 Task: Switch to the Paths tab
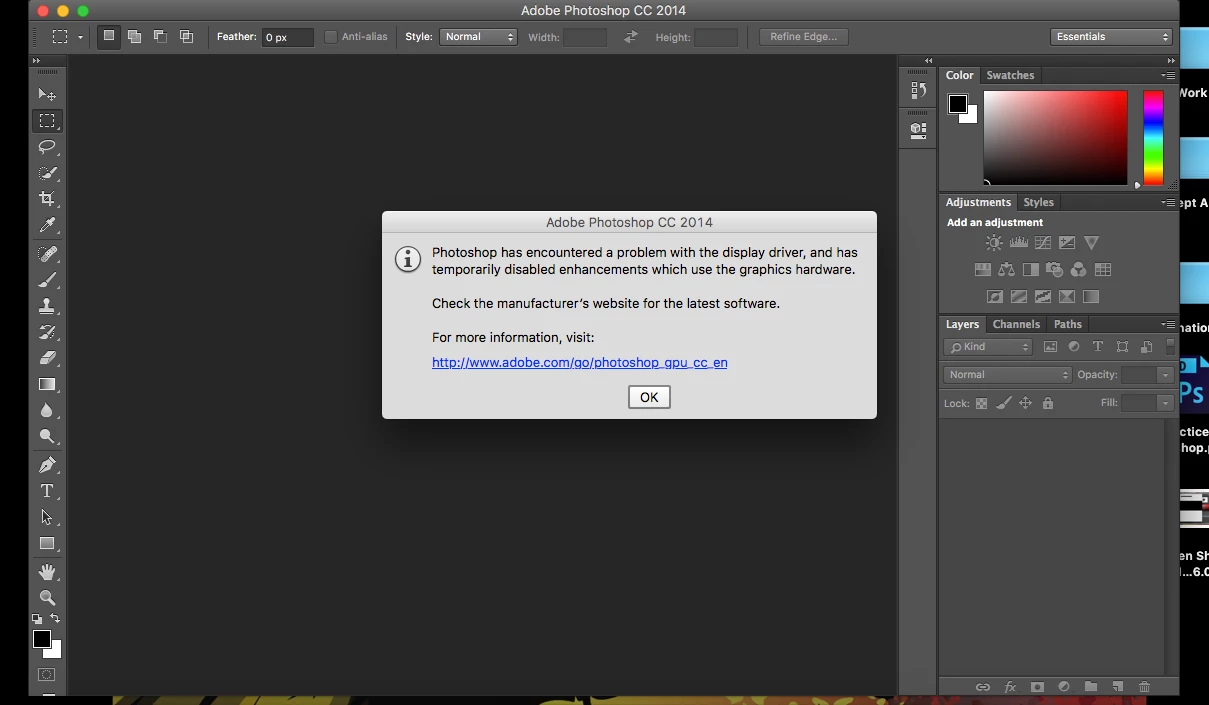[1068, 324]
